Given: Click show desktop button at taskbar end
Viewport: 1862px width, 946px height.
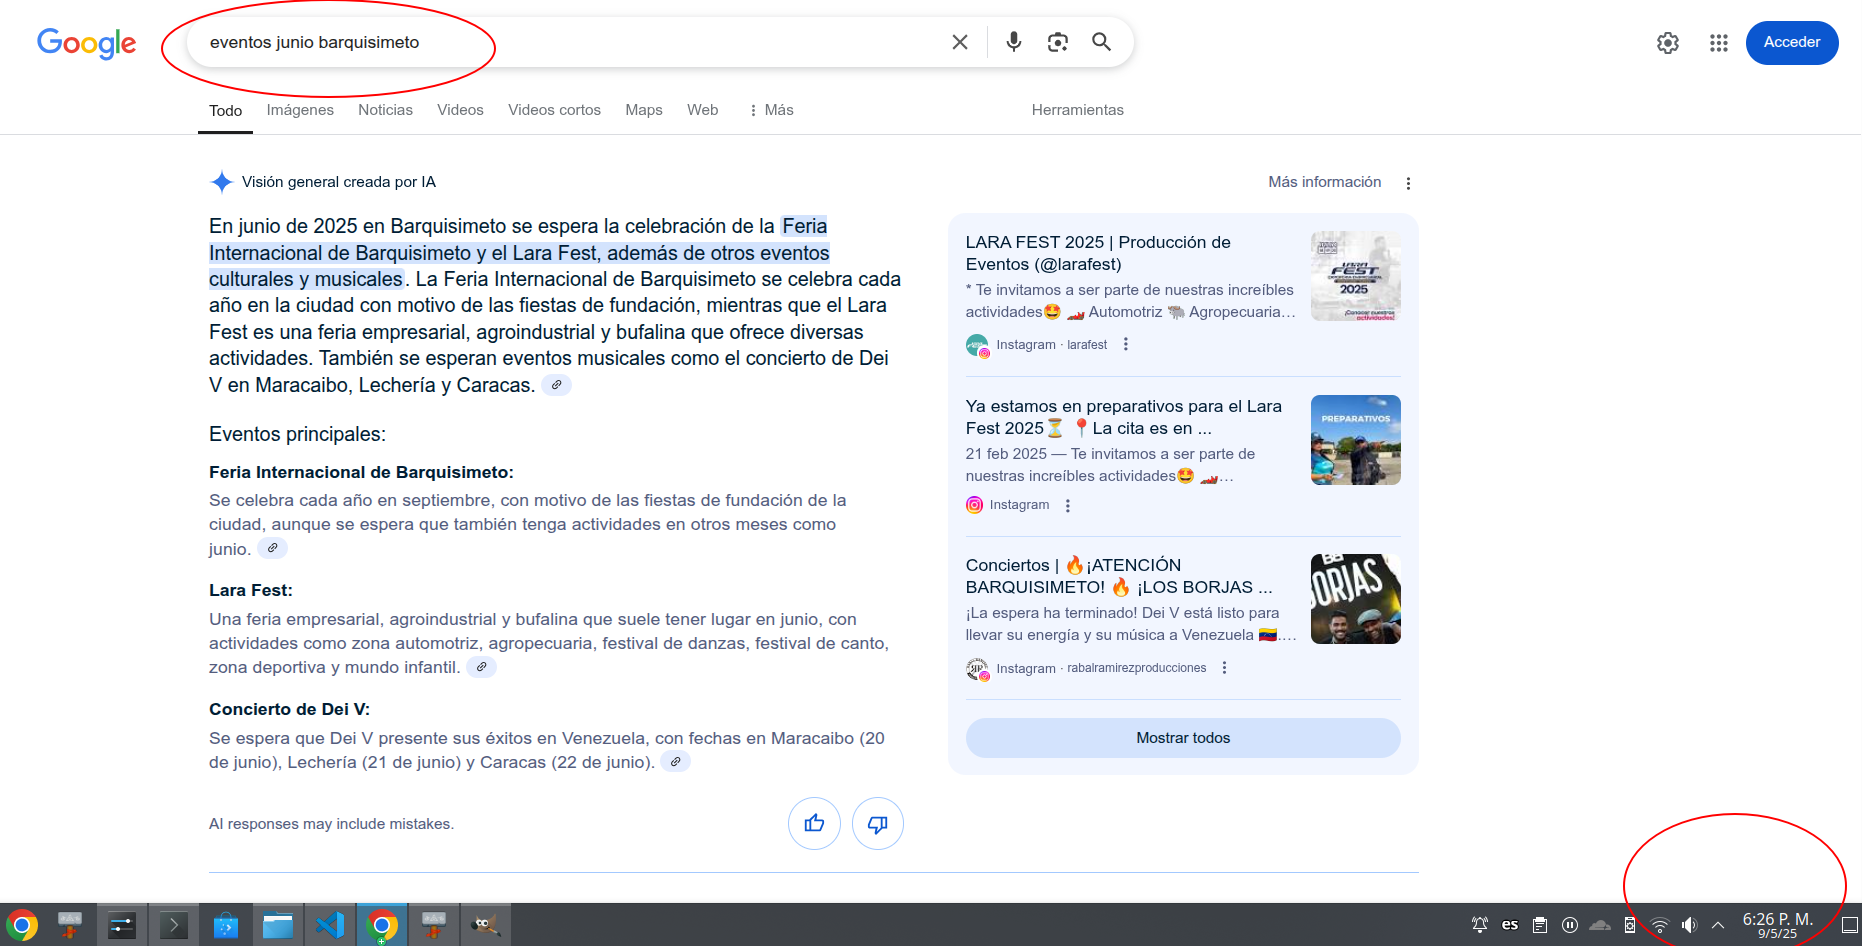Looking at the screenshot, I should [x=1850, y=925].
